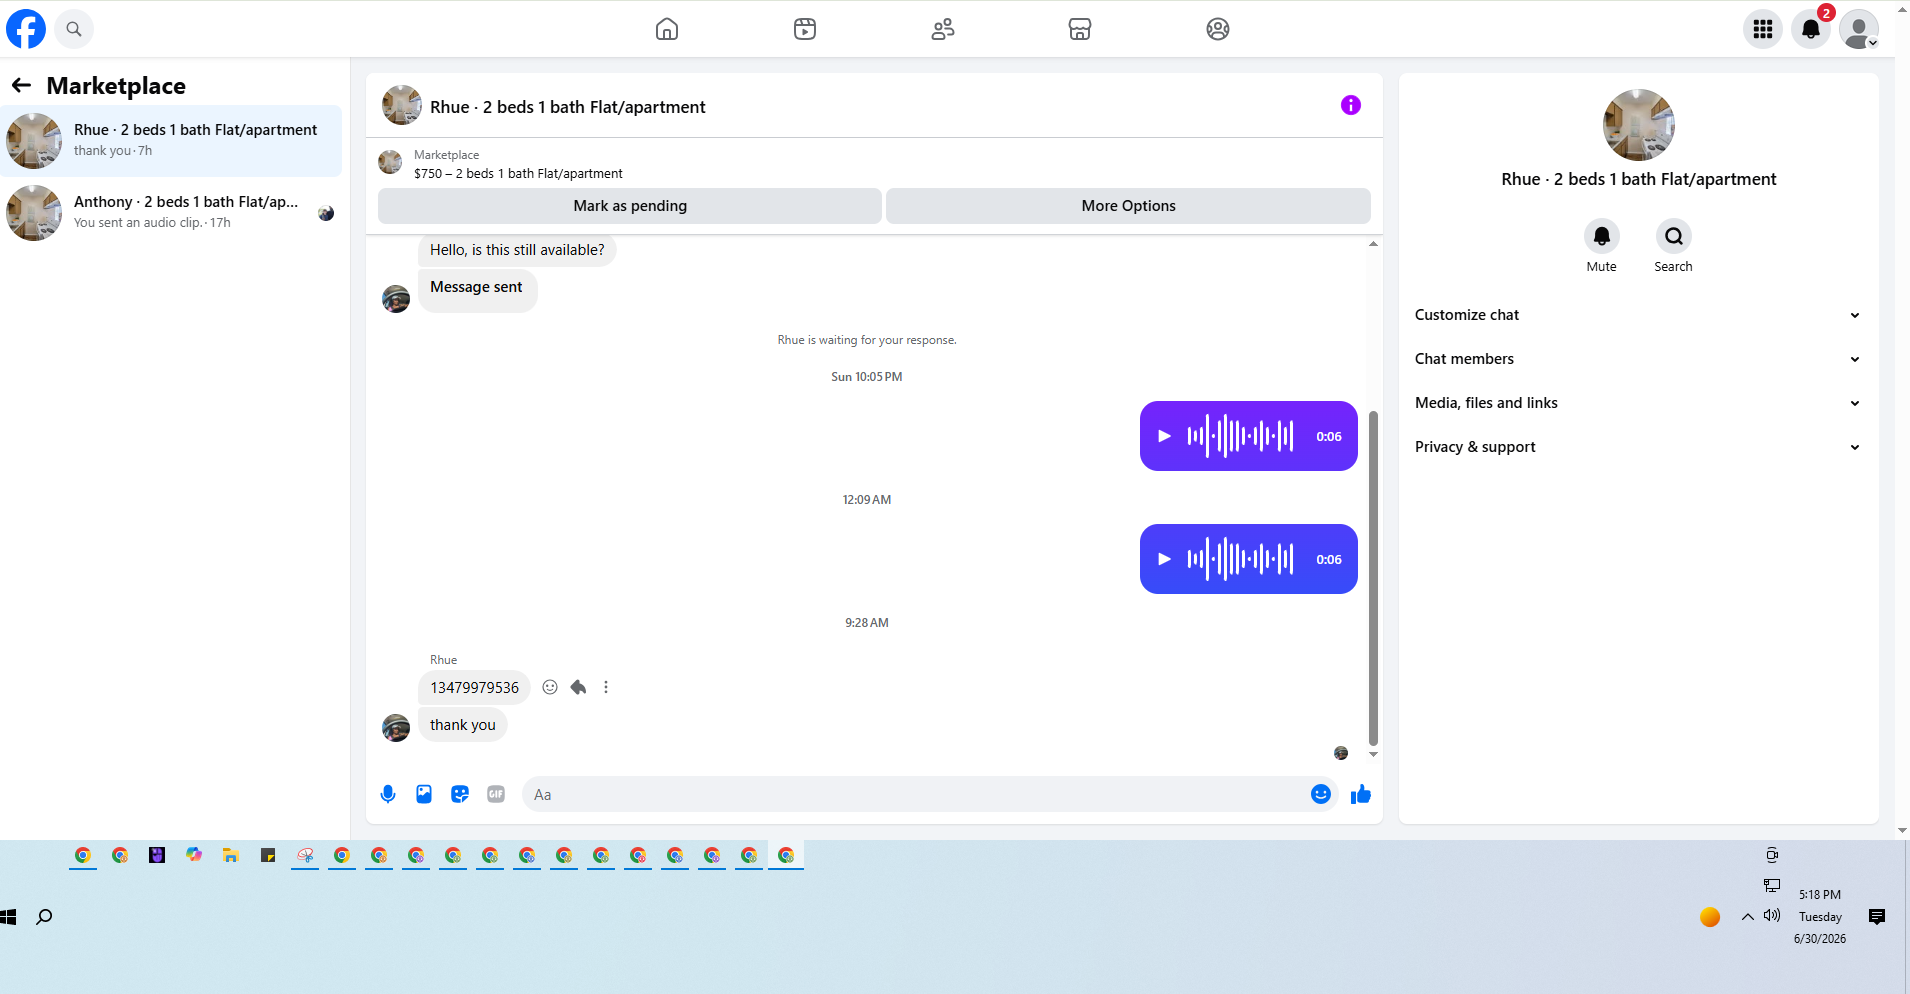Click the $750 – 2 beds listing link
This screenshot has height=994, width=1910.
[518, 174]
